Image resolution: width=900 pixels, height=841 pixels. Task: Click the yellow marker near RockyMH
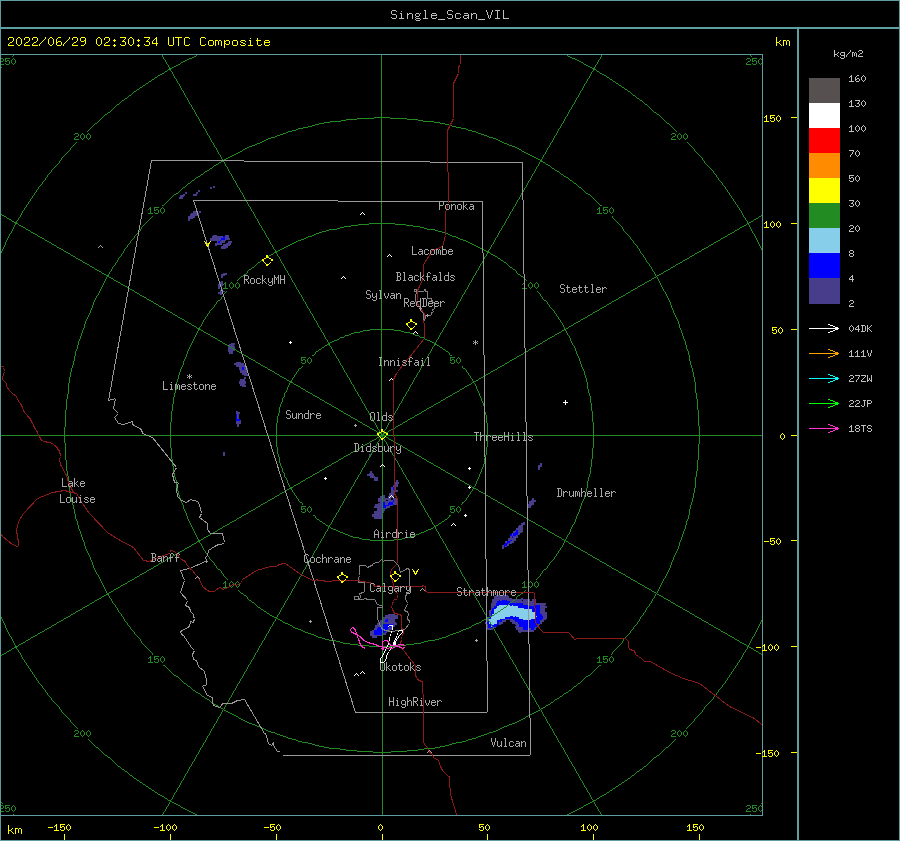point(267,261)
